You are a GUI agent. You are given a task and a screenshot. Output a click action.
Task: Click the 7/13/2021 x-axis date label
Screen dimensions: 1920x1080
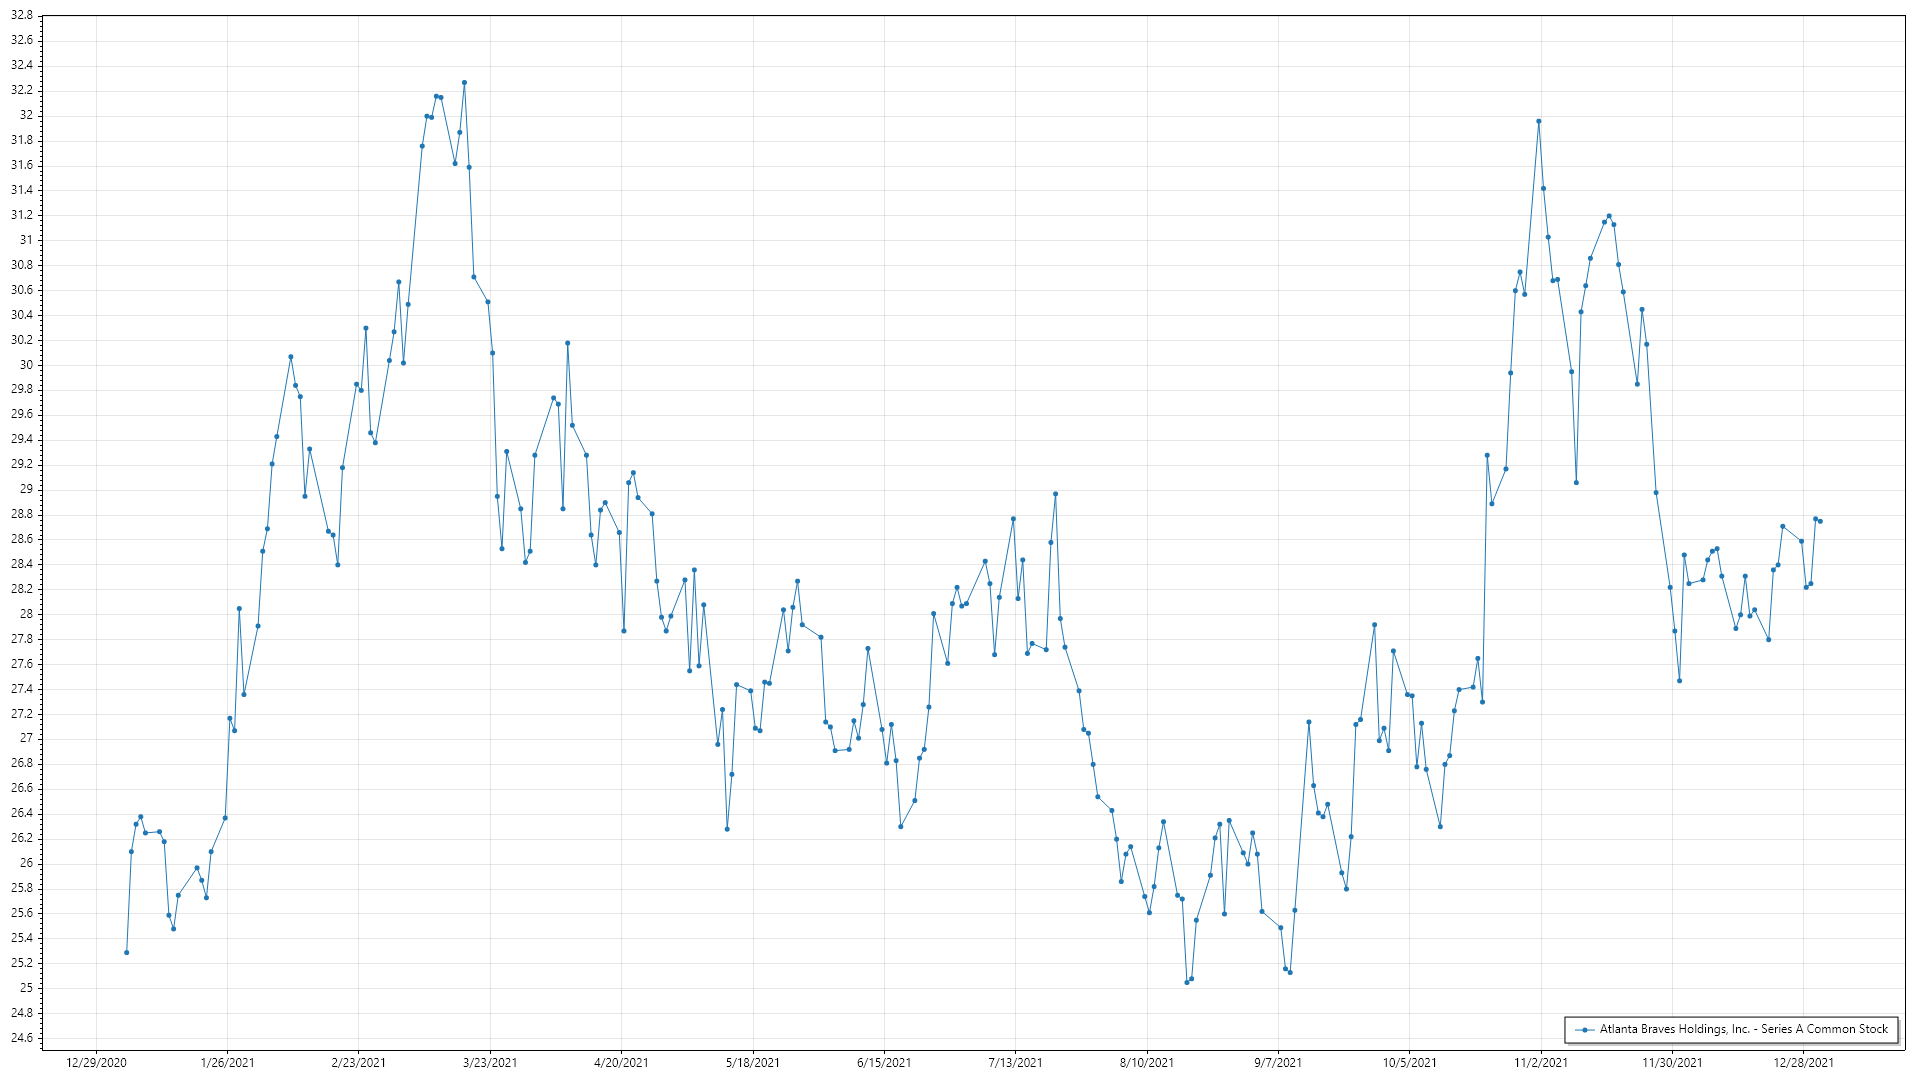[1015, 1062]
